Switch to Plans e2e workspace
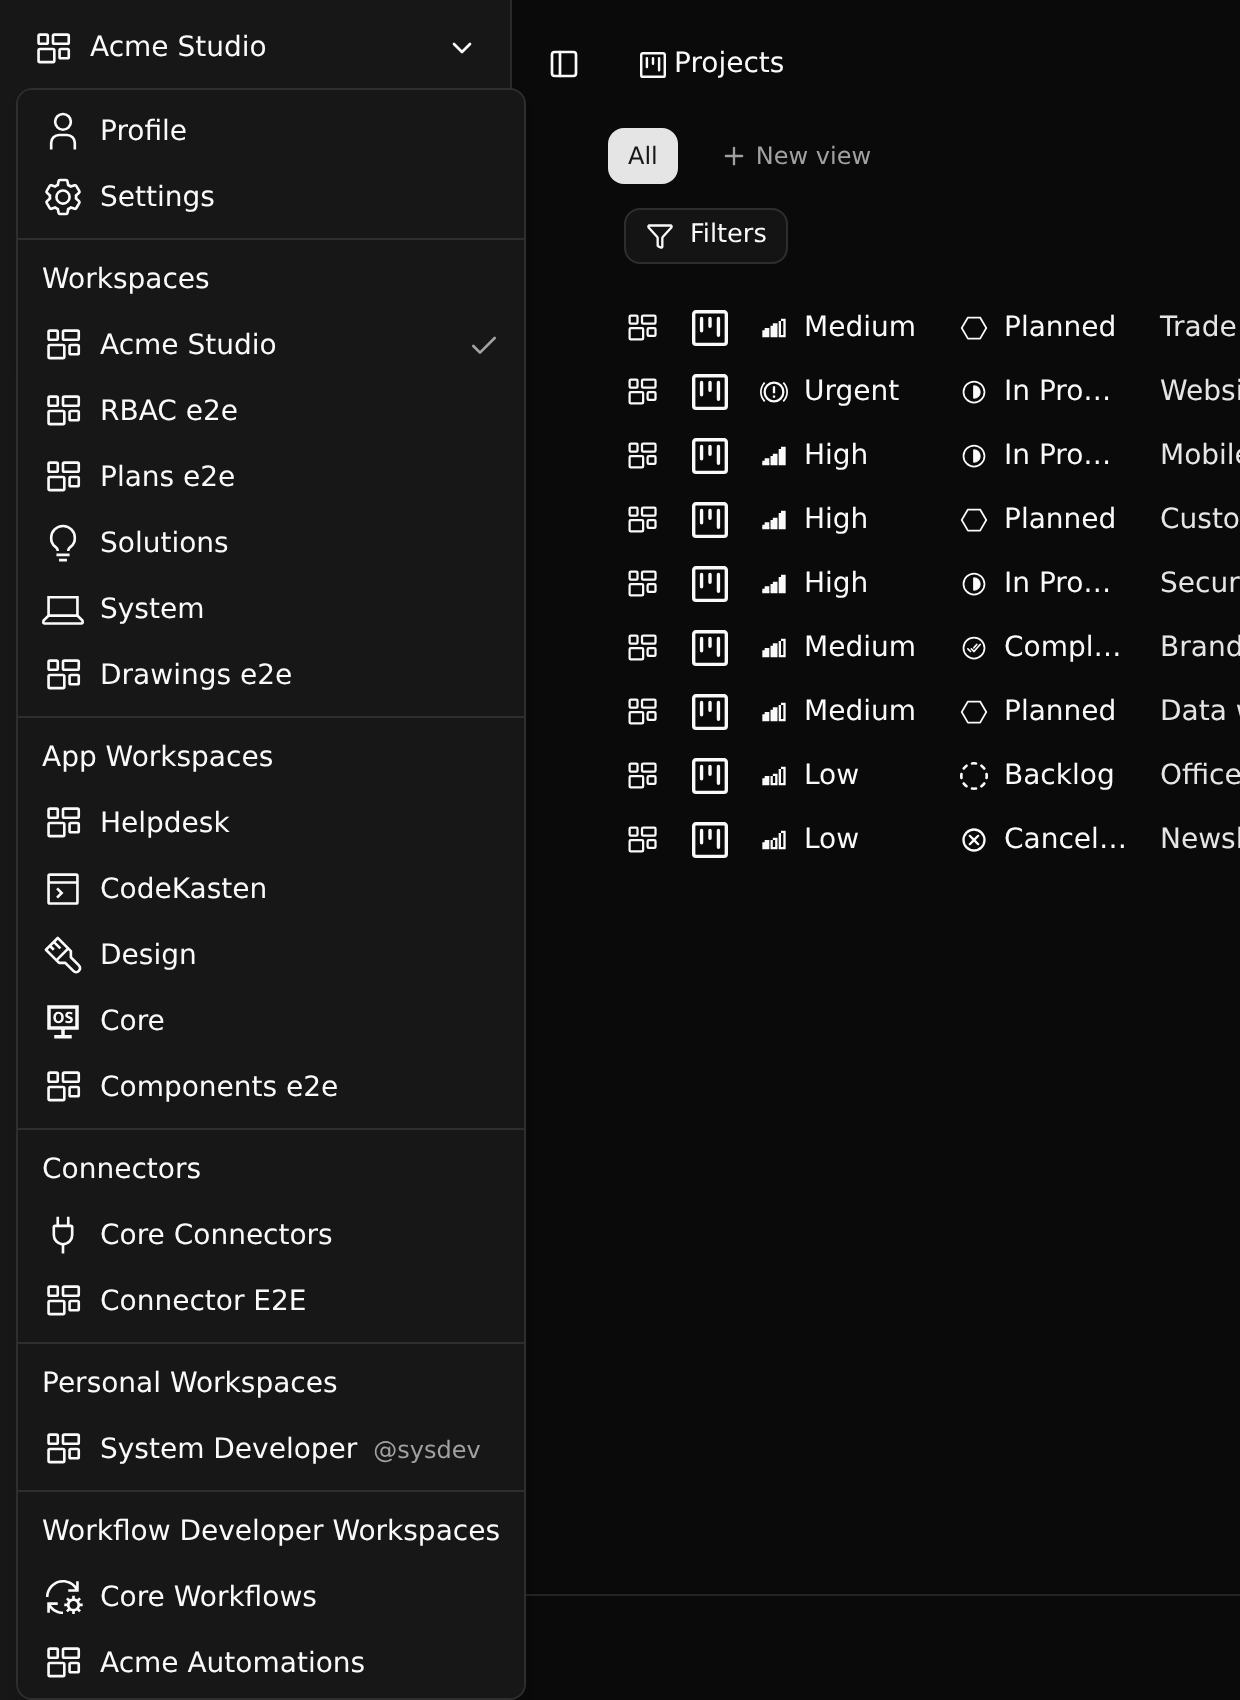The image size is (1240, 1700). 271,477
